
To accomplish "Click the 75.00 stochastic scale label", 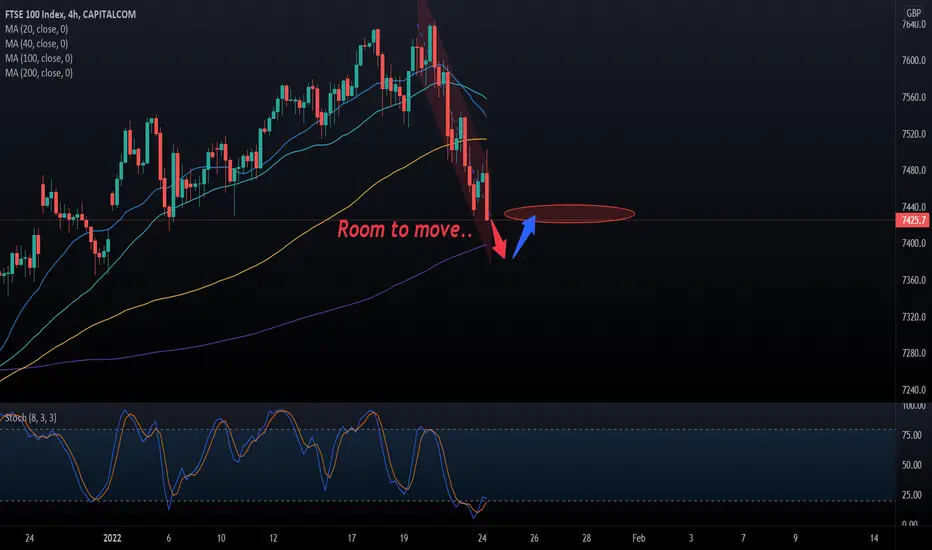I will (x=912, y=435).
